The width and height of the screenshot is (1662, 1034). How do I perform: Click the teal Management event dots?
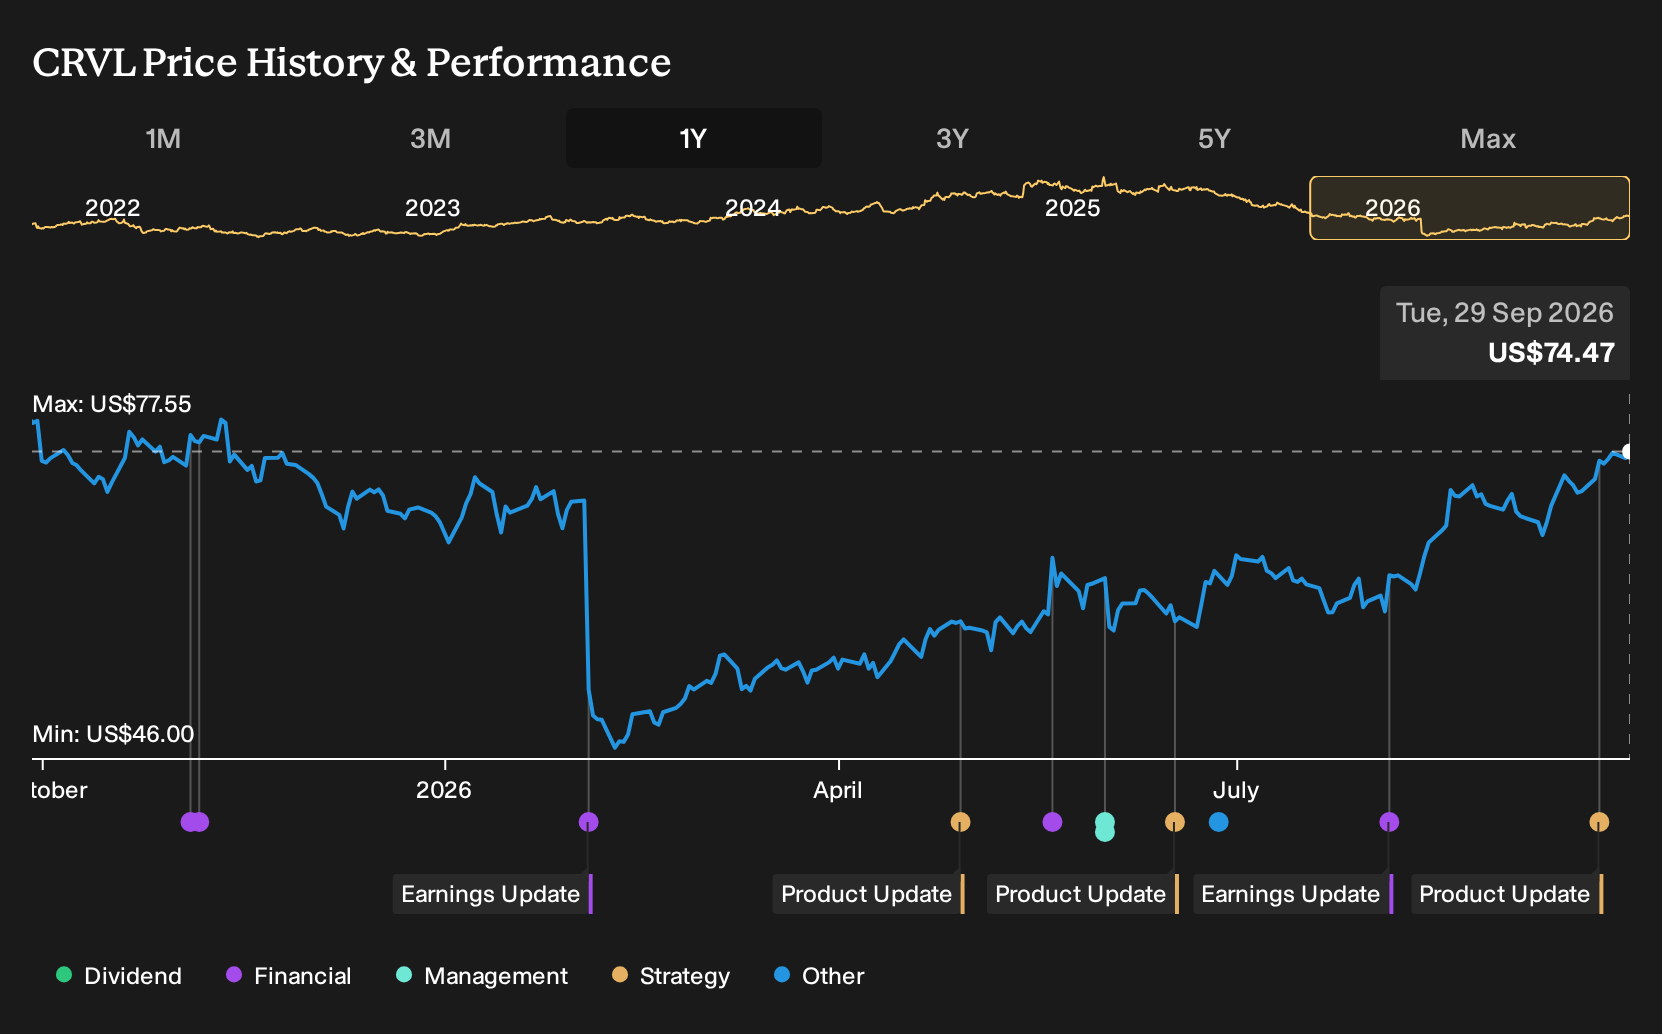click(1105, 827)
